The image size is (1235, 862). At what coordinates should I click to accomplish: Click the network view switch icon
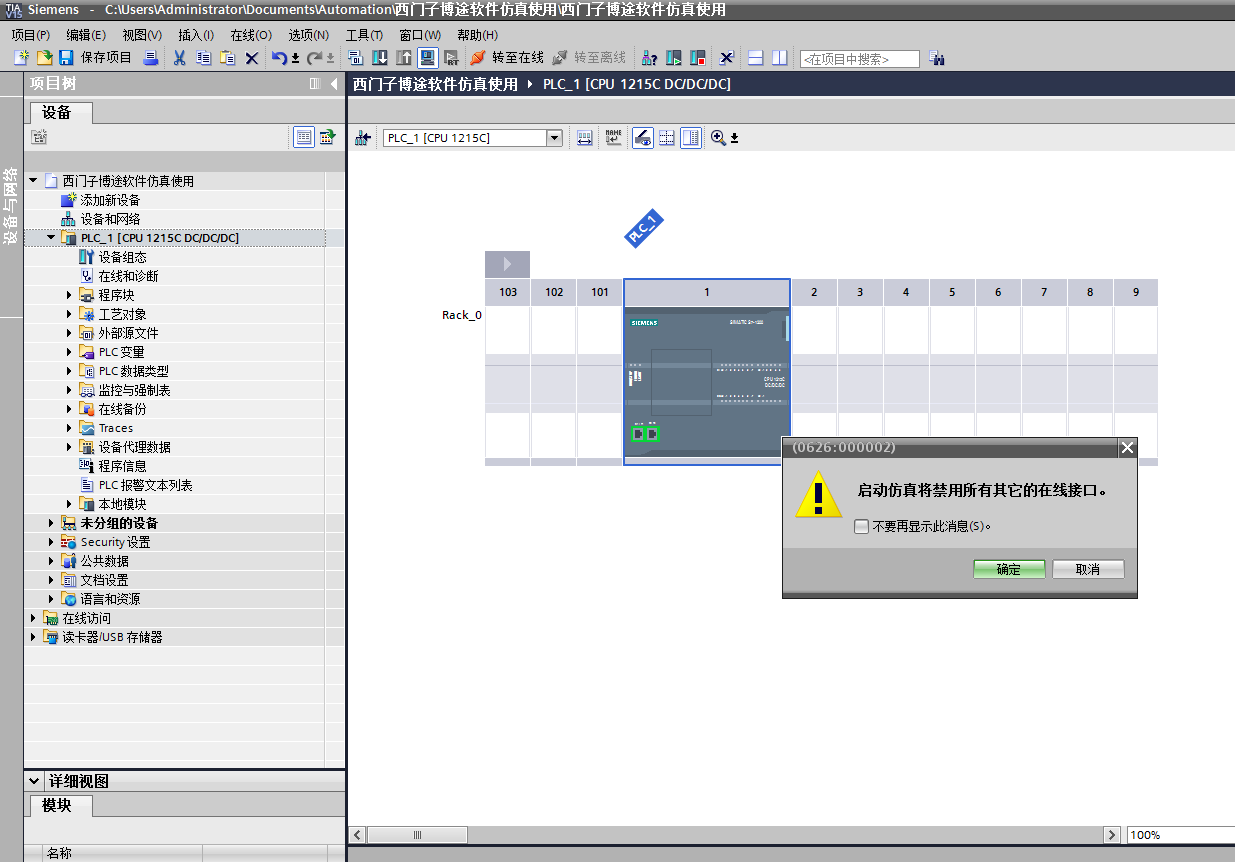click(x=363, y=138)
